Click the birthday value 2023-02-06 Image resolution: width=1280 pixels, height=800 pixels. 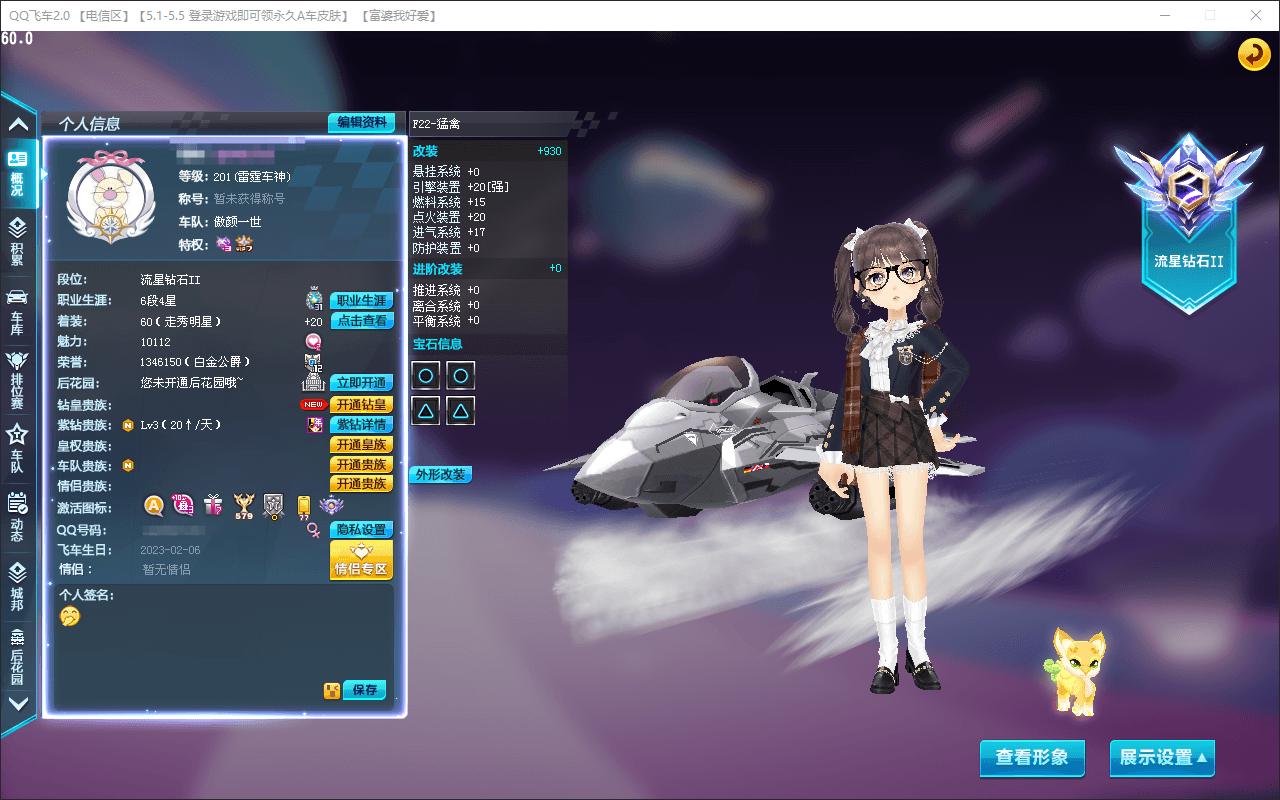pyautogui.click(x=171, y=550)
